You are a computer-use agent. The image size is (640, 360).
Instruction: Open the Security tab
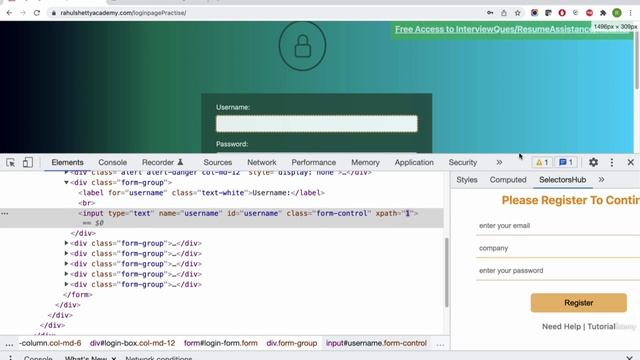click(463, 162)
